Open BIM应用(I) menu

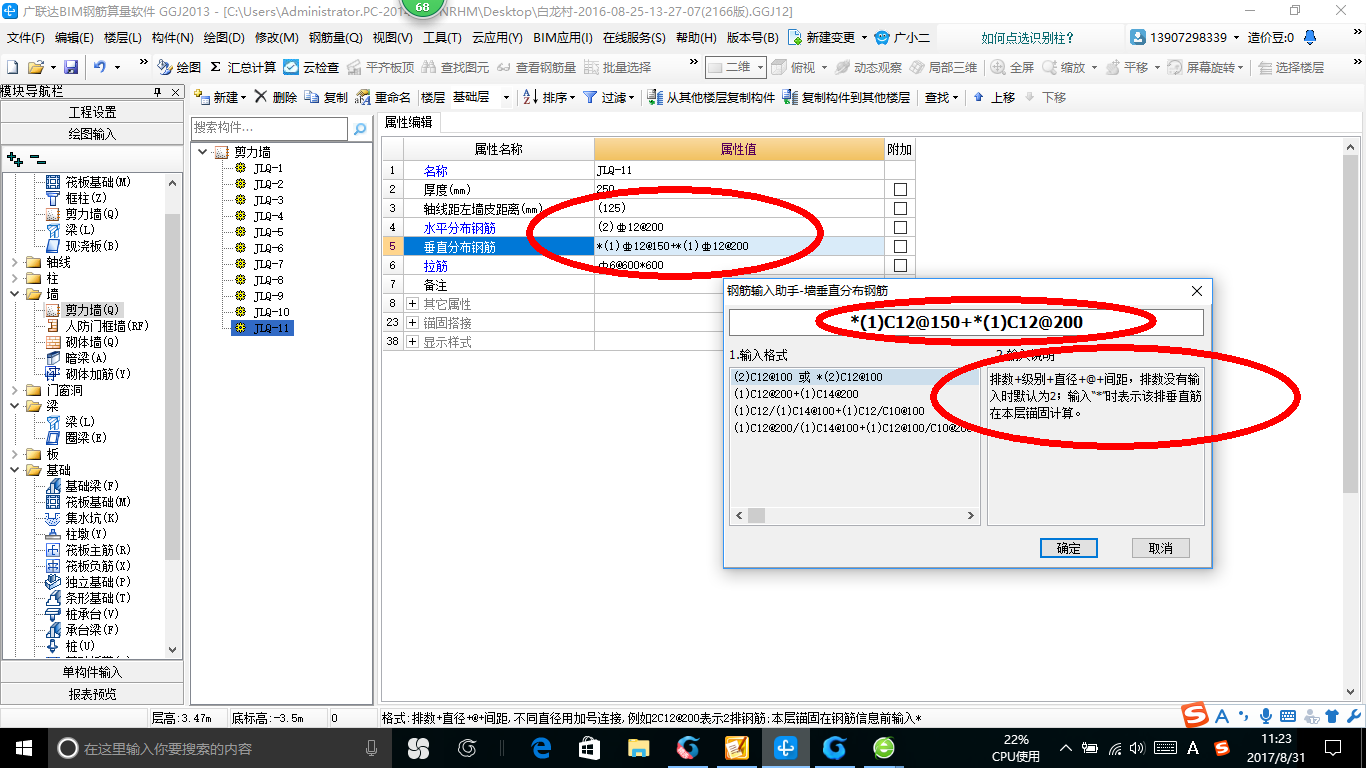point(563,37)
